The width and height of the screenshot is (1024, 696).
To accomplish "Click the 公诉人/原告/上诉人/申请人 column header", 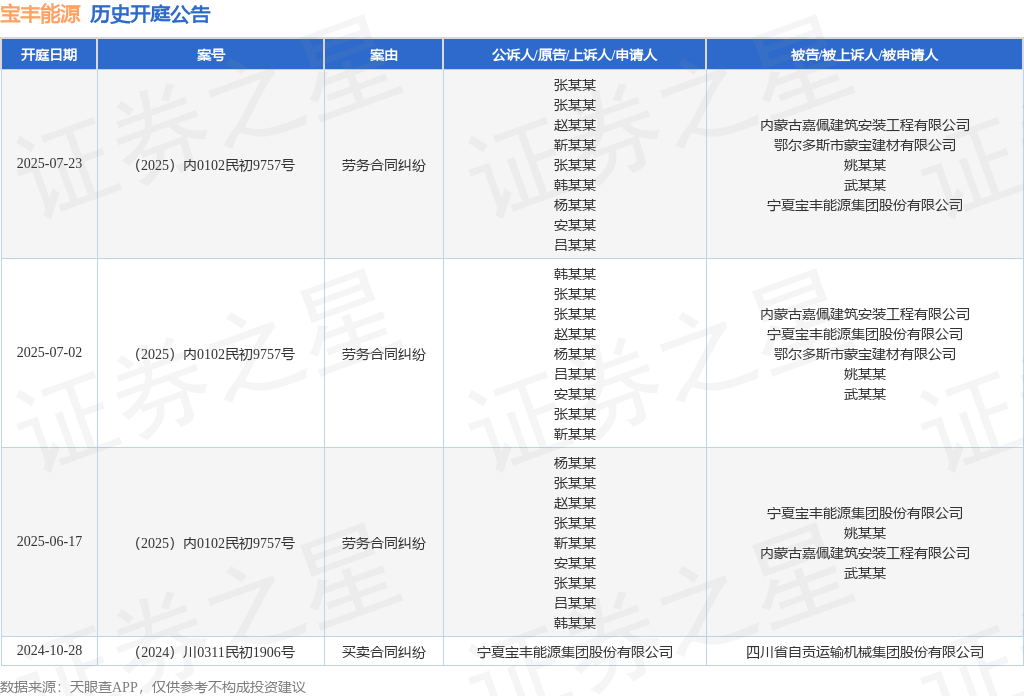I will (575, 55).
